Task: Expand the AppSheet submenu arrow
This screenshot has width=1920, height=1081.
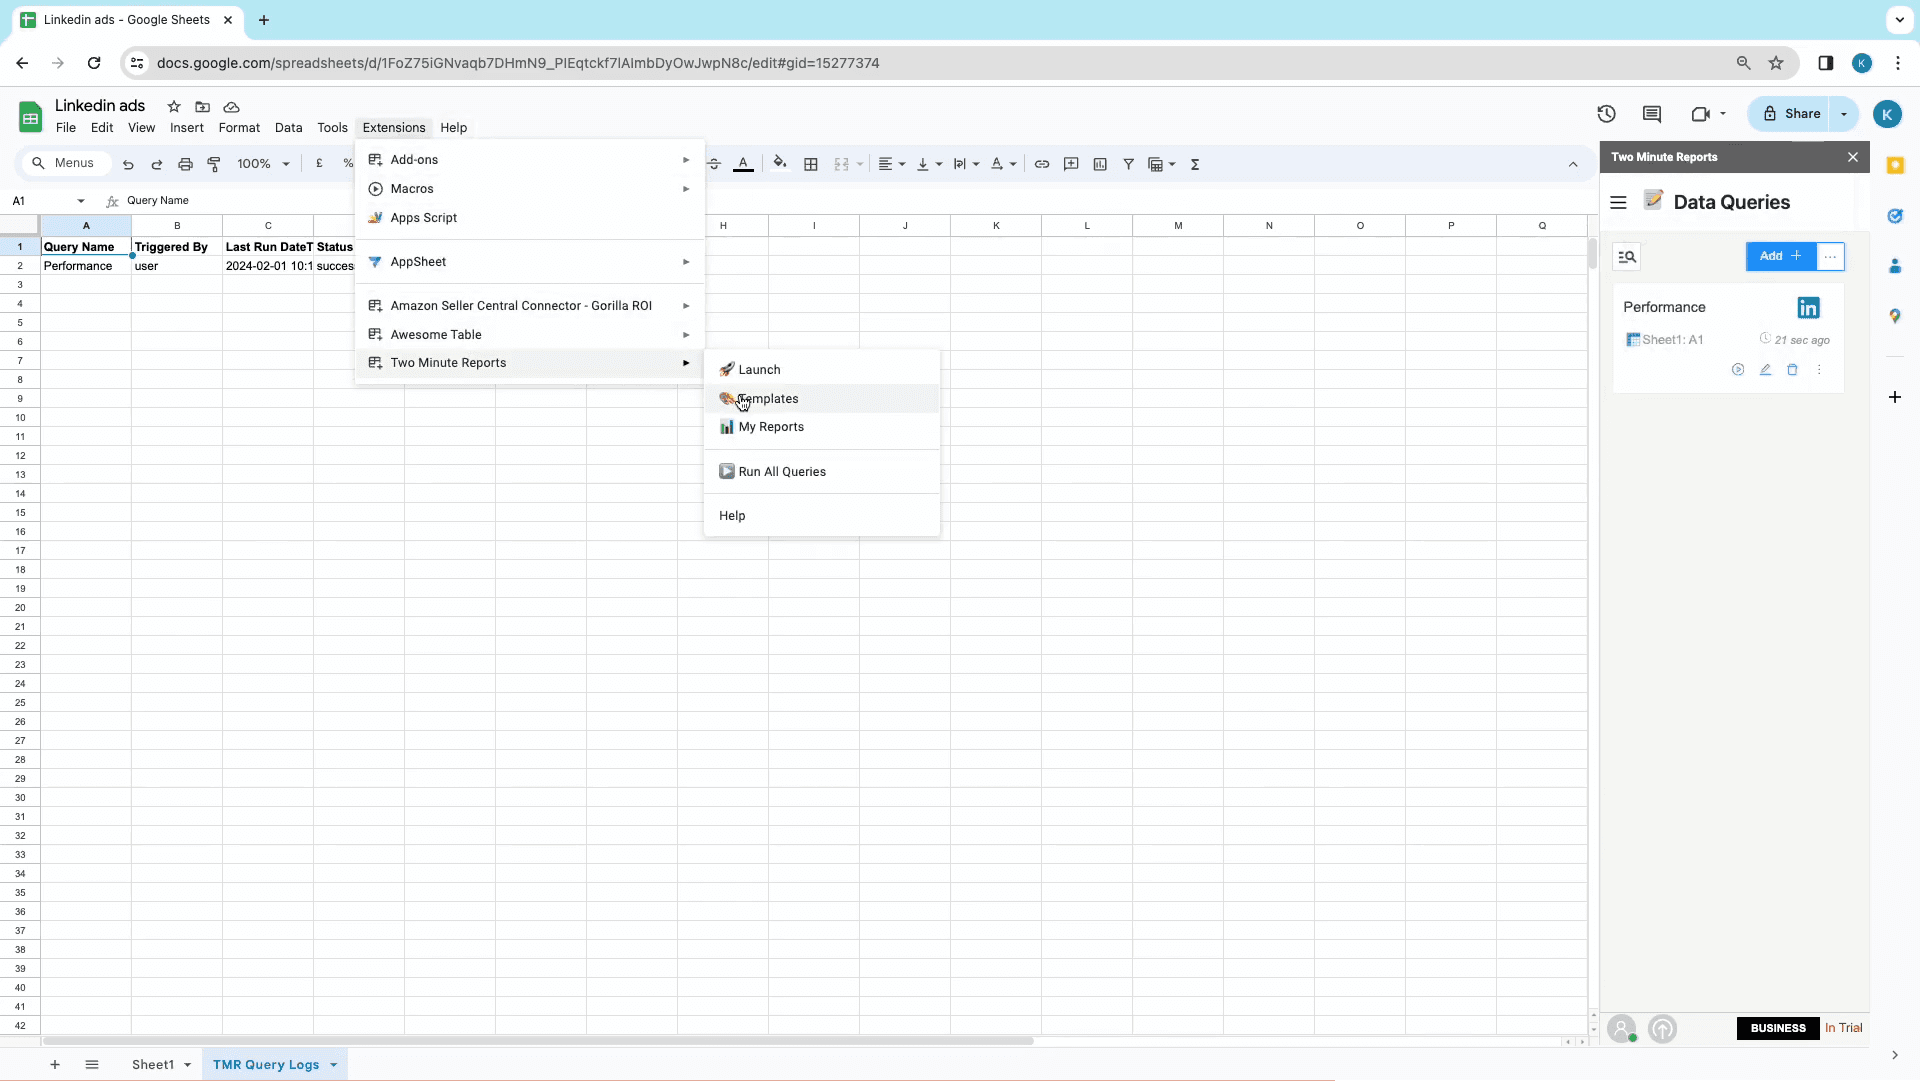Action: point(686,261)
